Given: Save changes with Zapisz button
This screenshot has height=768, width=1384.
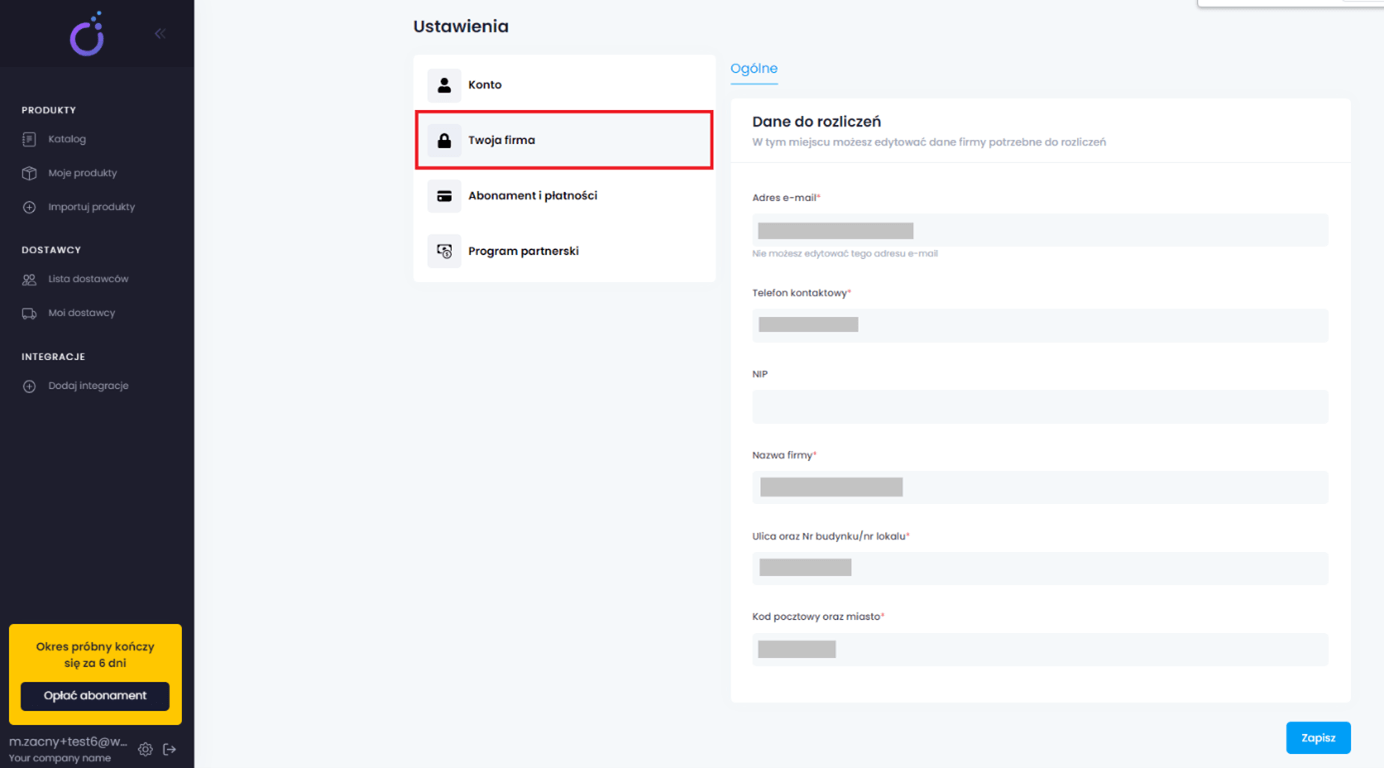Looking at the screenshot, I should click(1318, 738).
